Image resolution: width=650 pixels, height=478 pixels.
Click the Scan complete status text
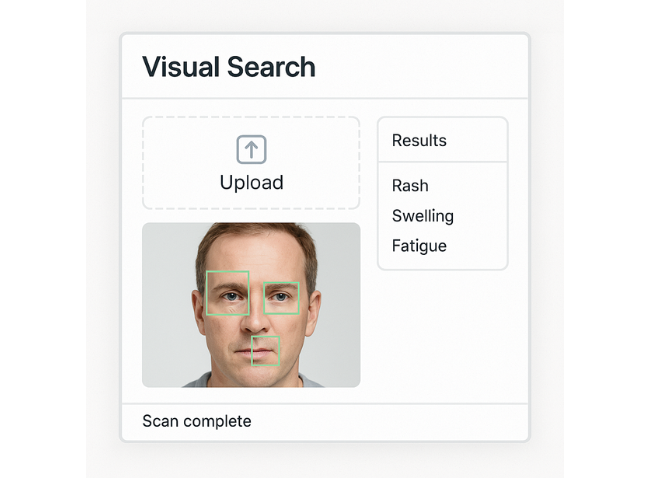pyautogui.click(x=196, y=421)
